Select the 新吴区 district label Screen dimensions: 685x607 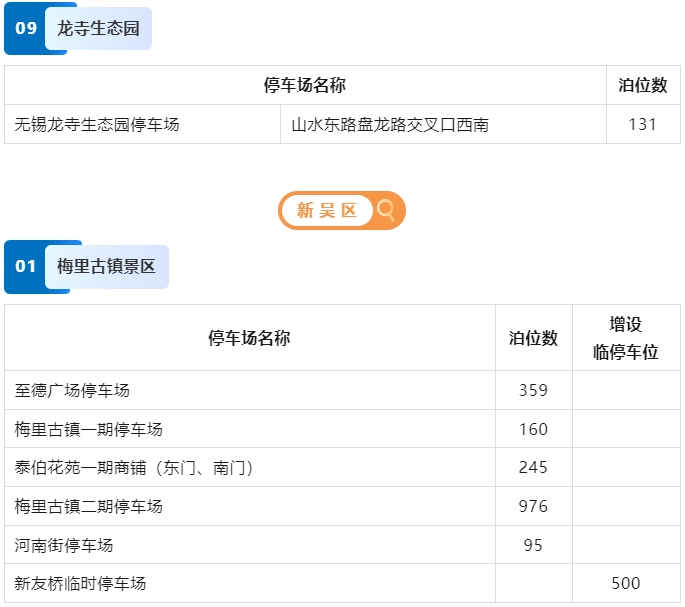click(327, 210)
